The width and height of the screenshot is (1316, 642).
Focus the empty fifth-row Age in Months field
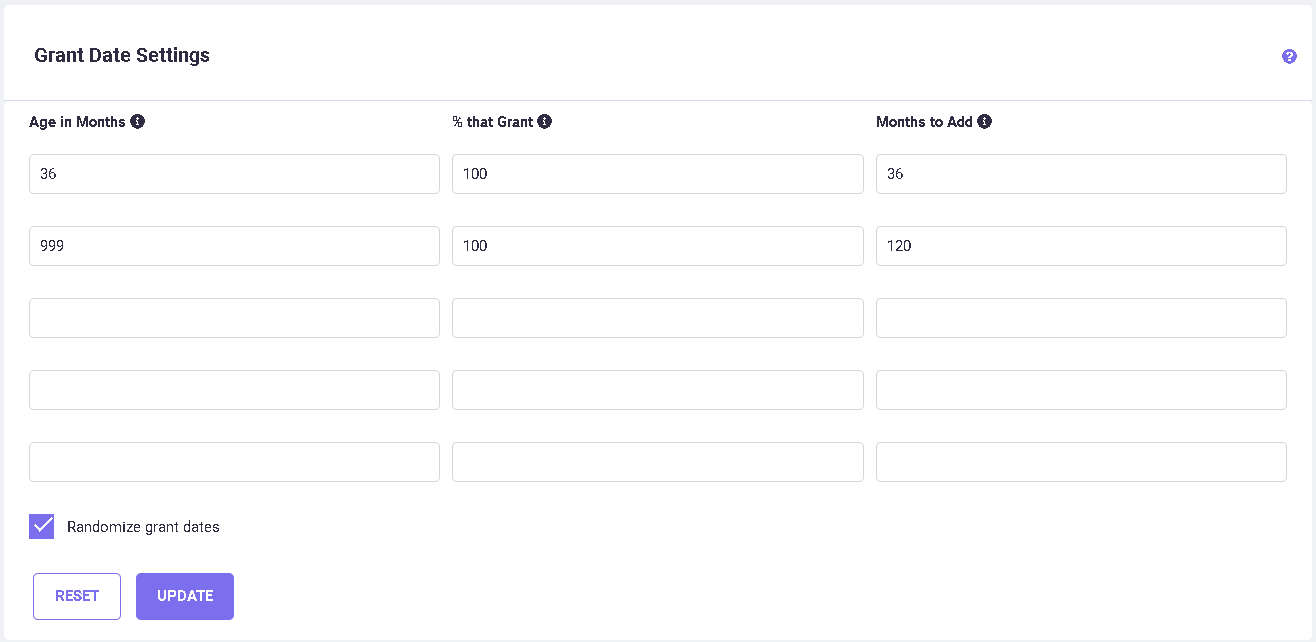point(234,462)
